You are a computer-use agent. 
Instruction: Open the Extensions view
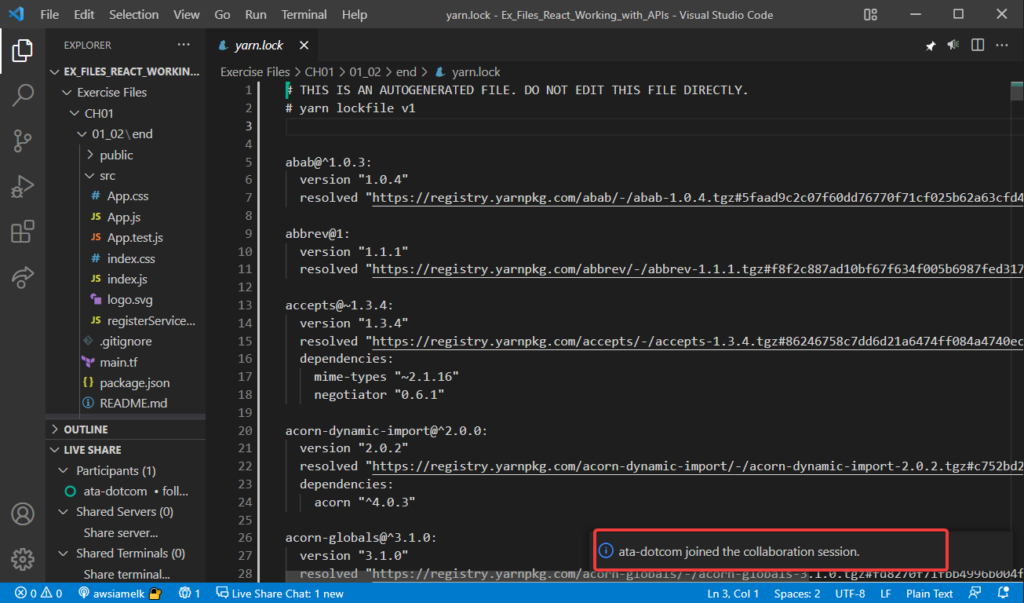tap(22, 232)
